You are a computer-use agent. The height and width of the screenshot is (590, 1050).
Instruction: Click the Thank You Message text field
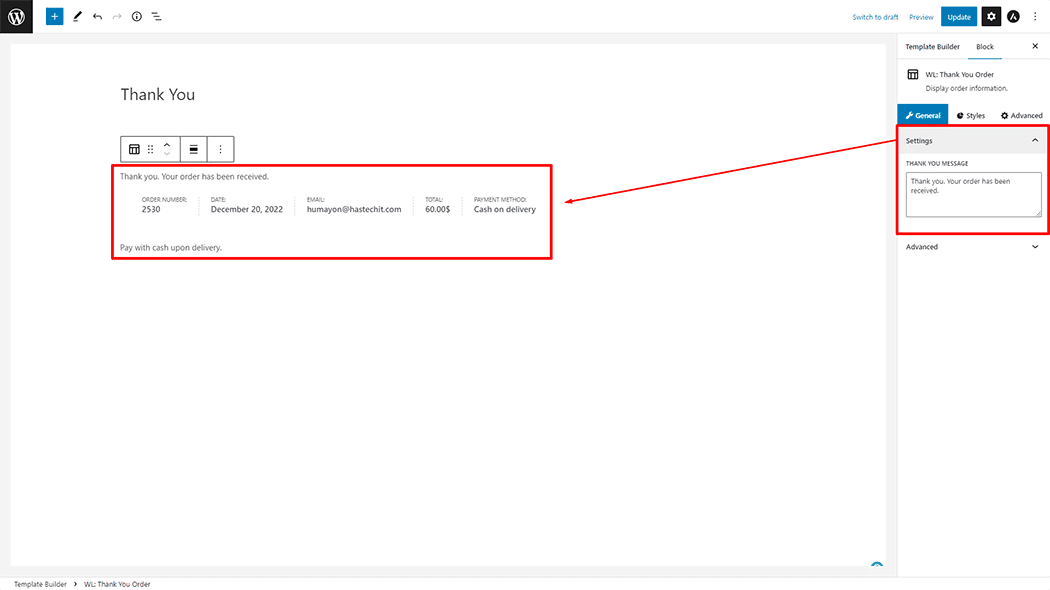[972, 194]
